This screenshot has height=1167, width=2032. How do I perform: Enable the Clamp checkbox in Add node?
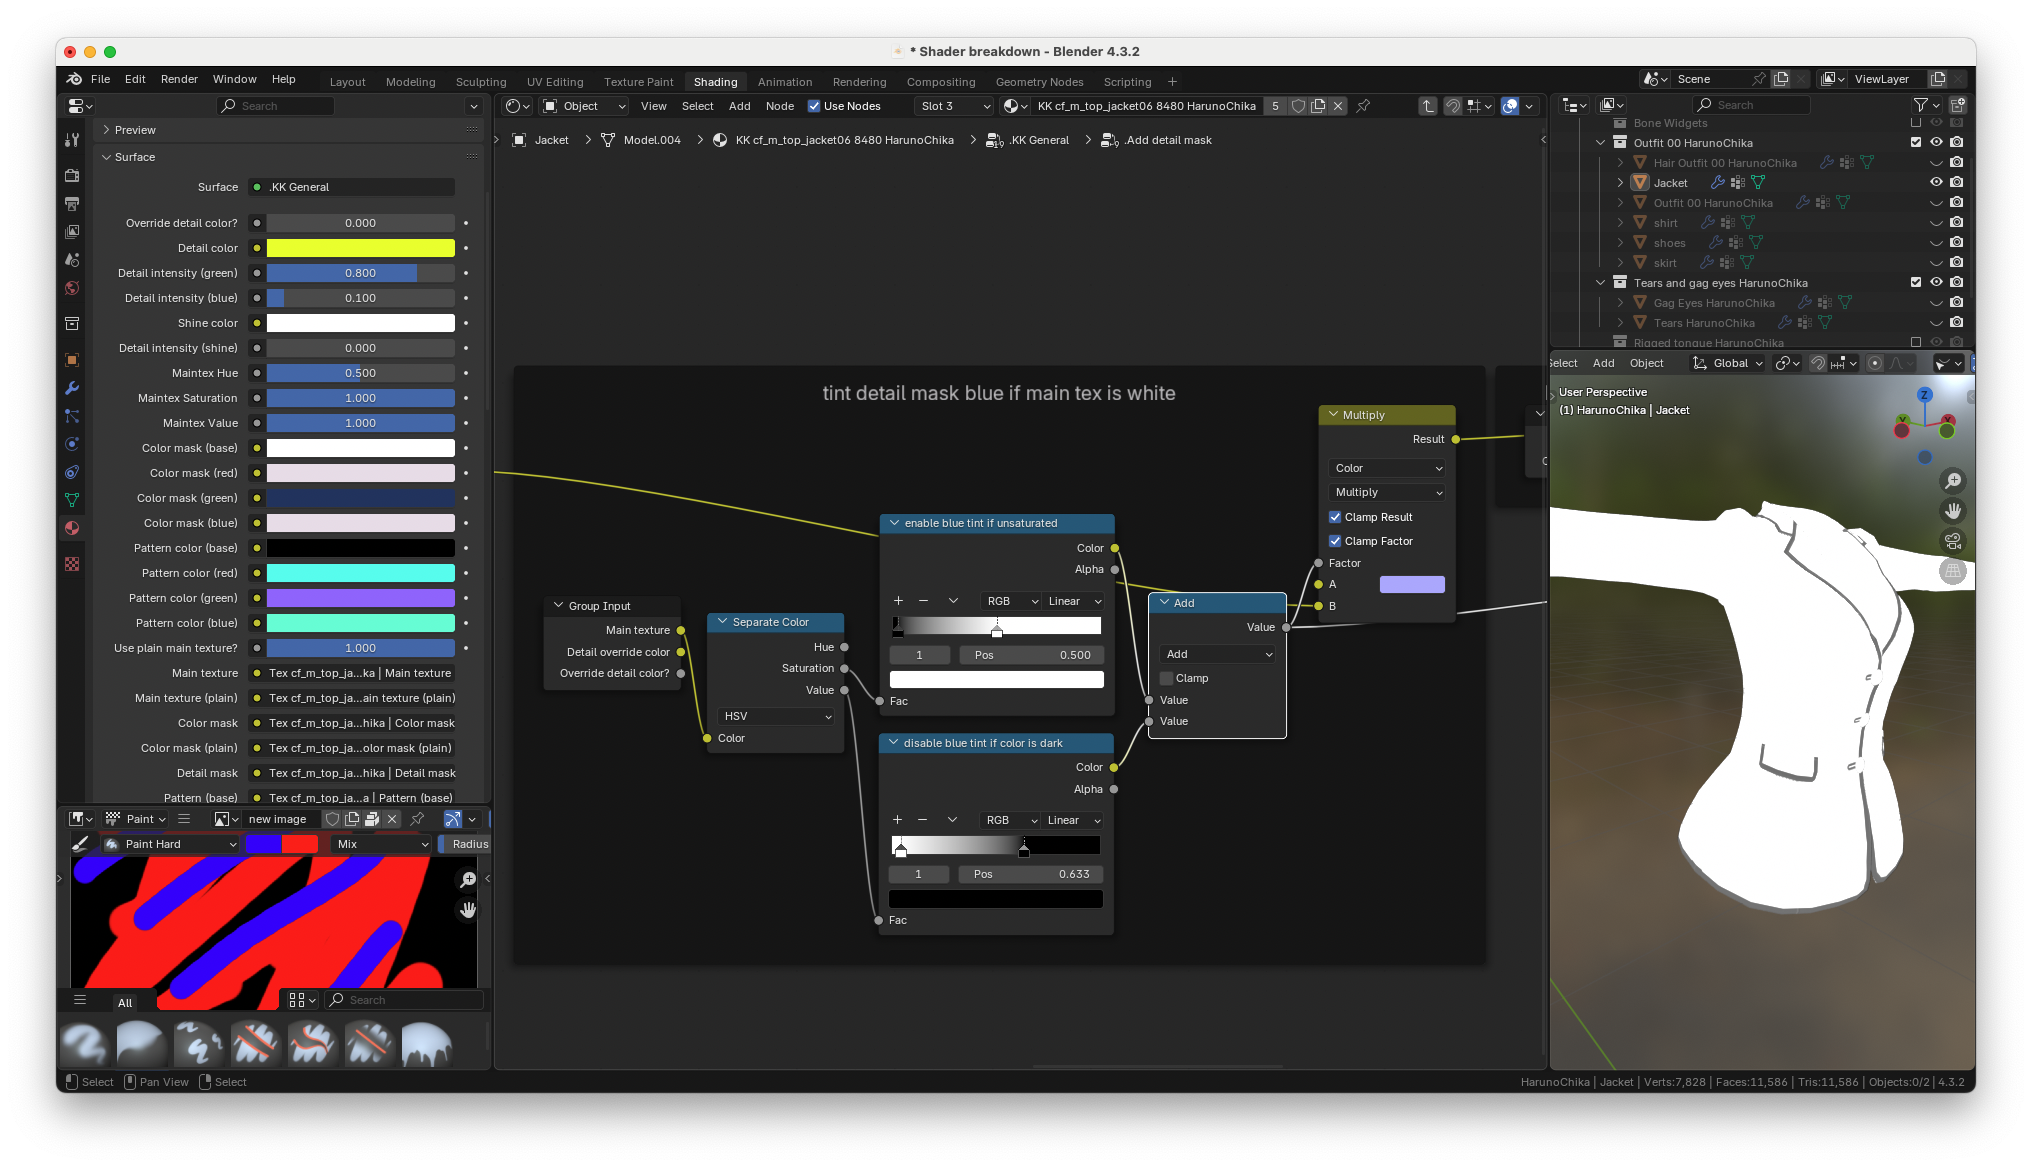[x=1166, y=678]
